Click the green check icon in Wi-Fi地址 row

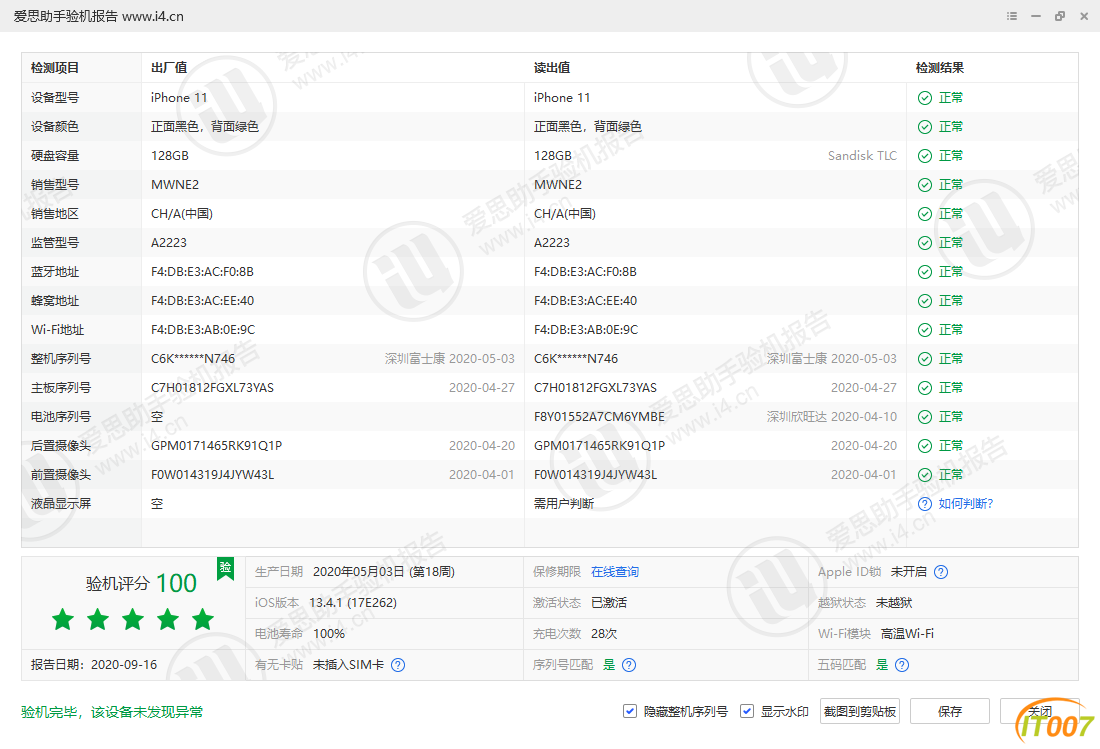pos(925,330)
